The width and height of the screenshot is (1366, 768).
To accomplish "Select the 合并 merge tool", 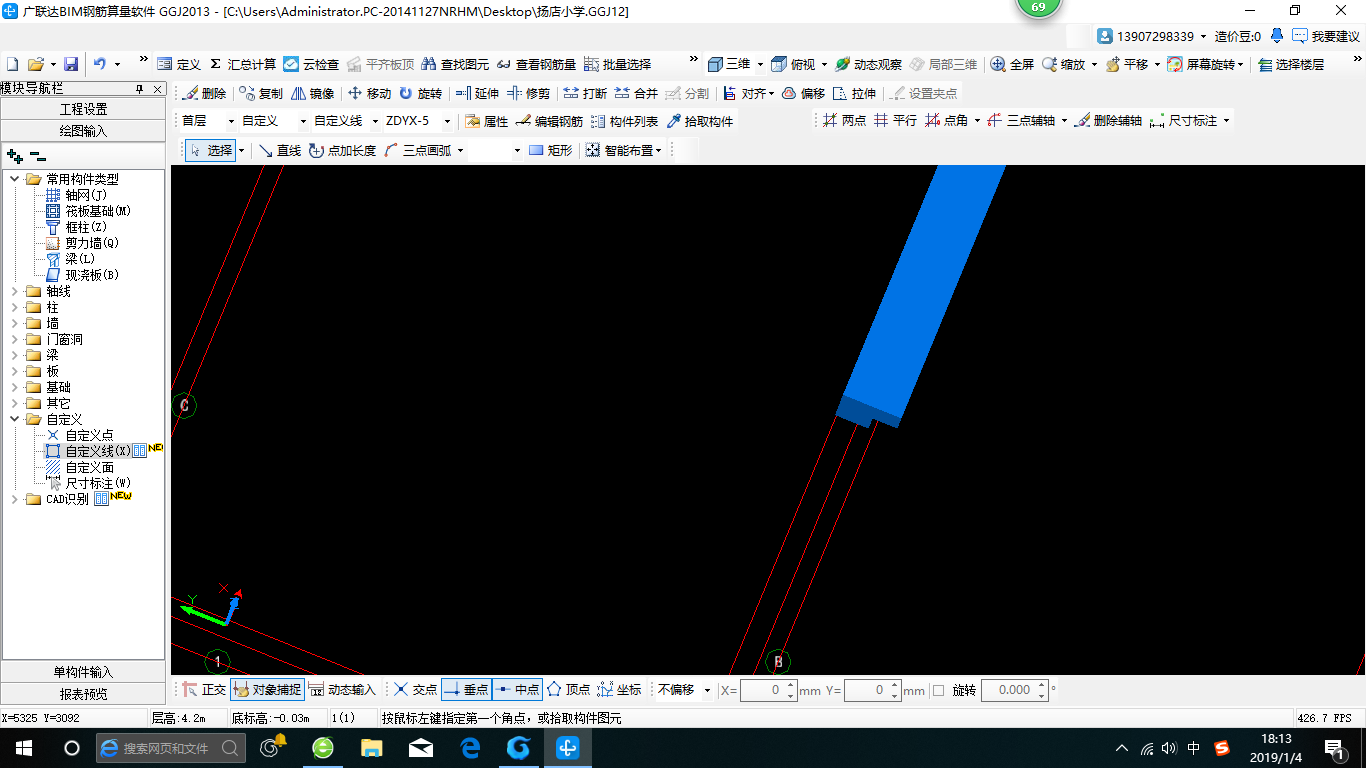I will pos(636,93).
